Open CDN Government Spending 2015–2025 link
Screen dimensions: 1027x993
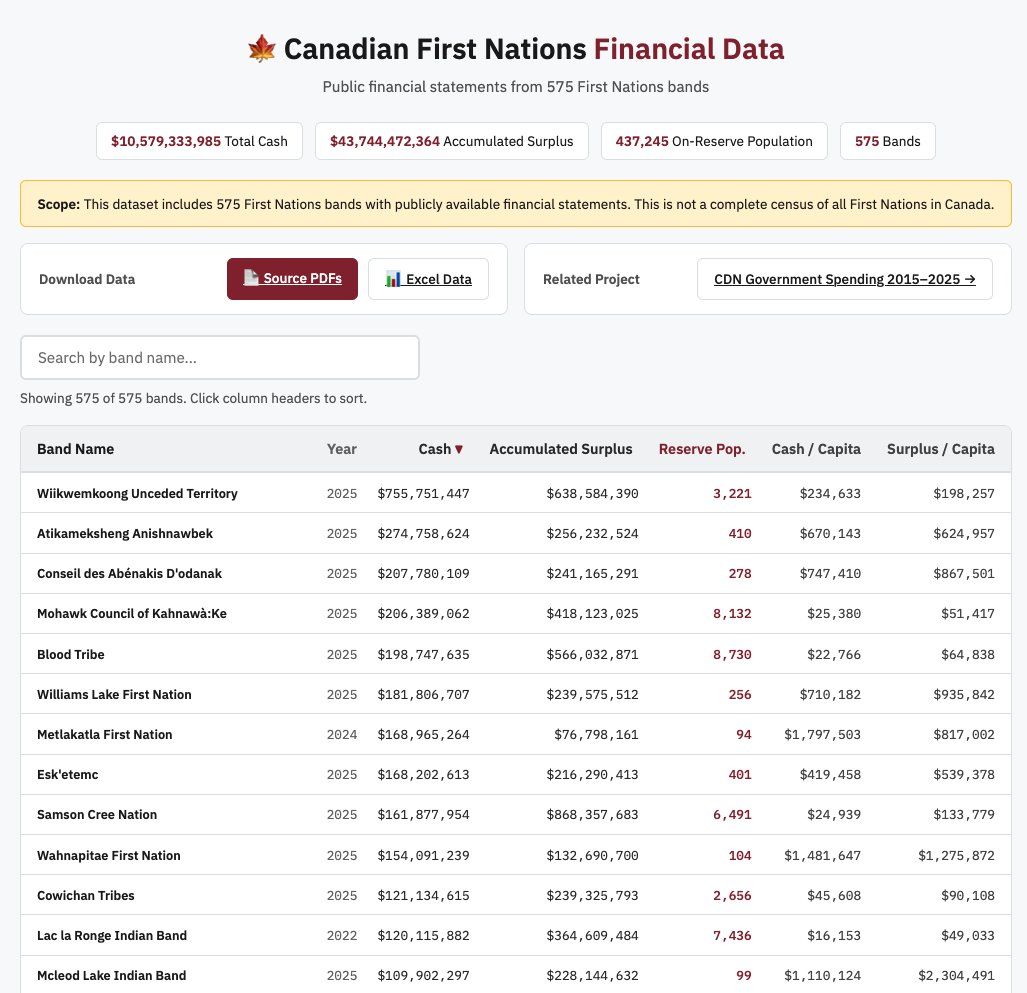tap(845, 279)
